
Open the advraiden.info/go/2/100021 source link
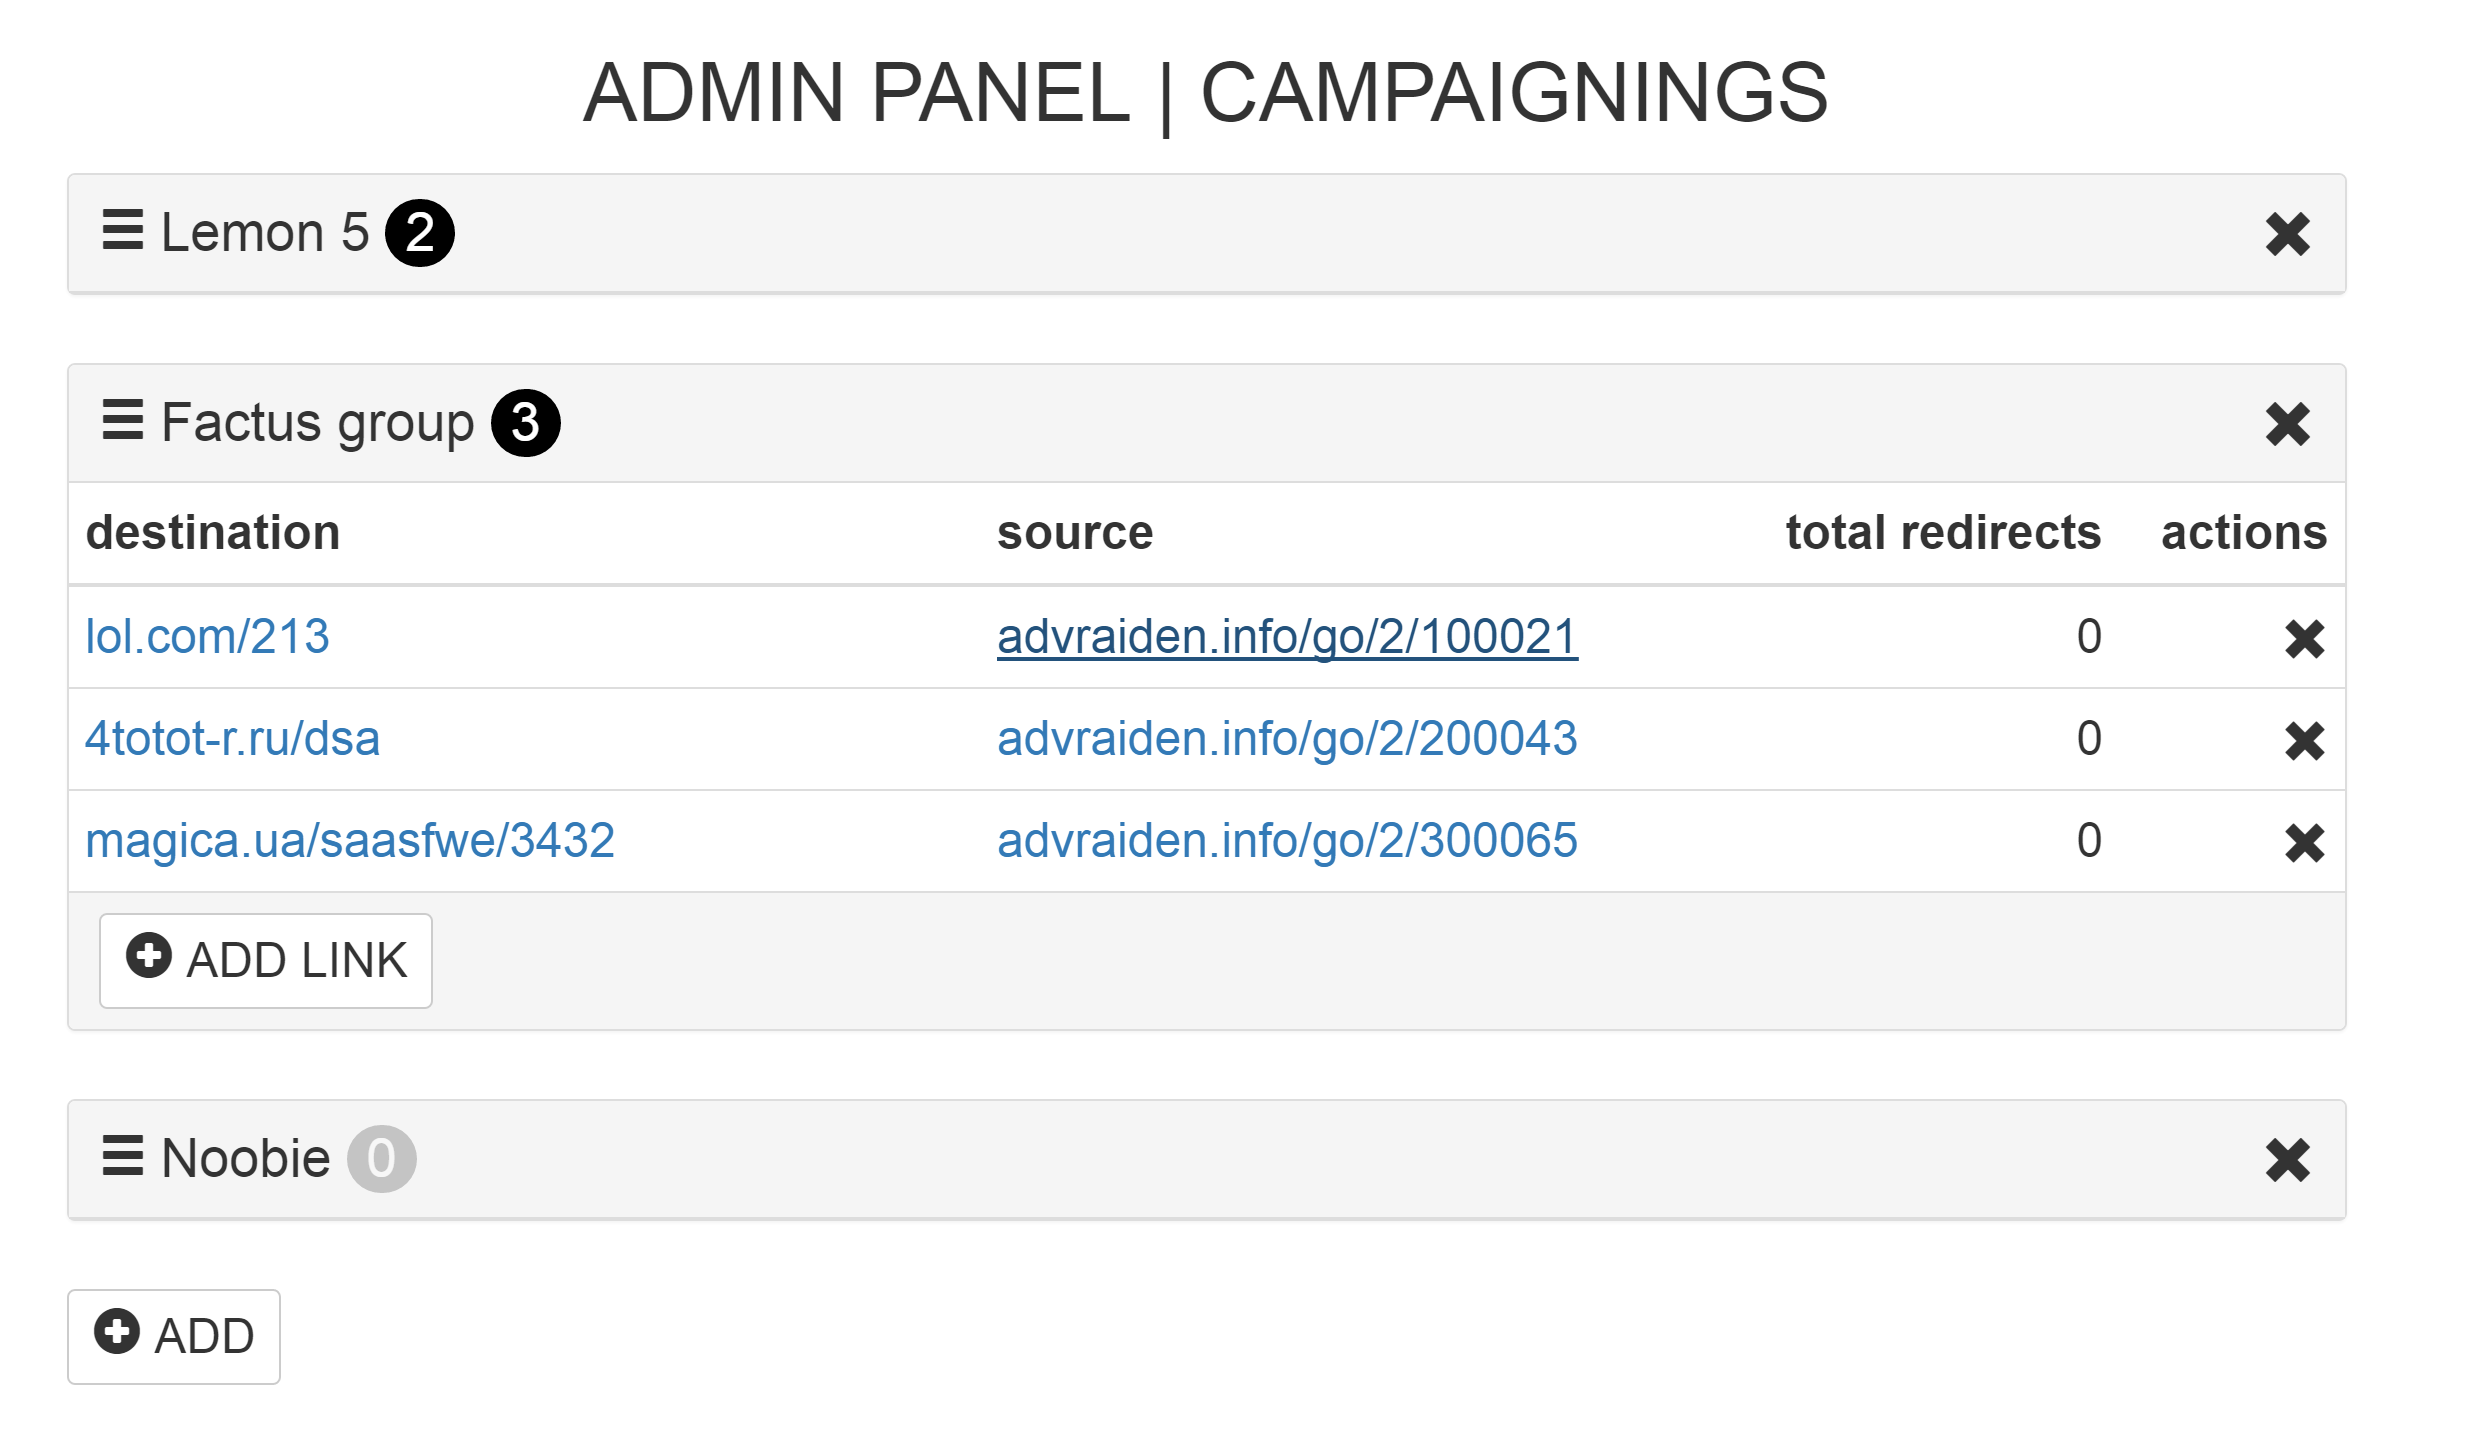[1287, 637]
